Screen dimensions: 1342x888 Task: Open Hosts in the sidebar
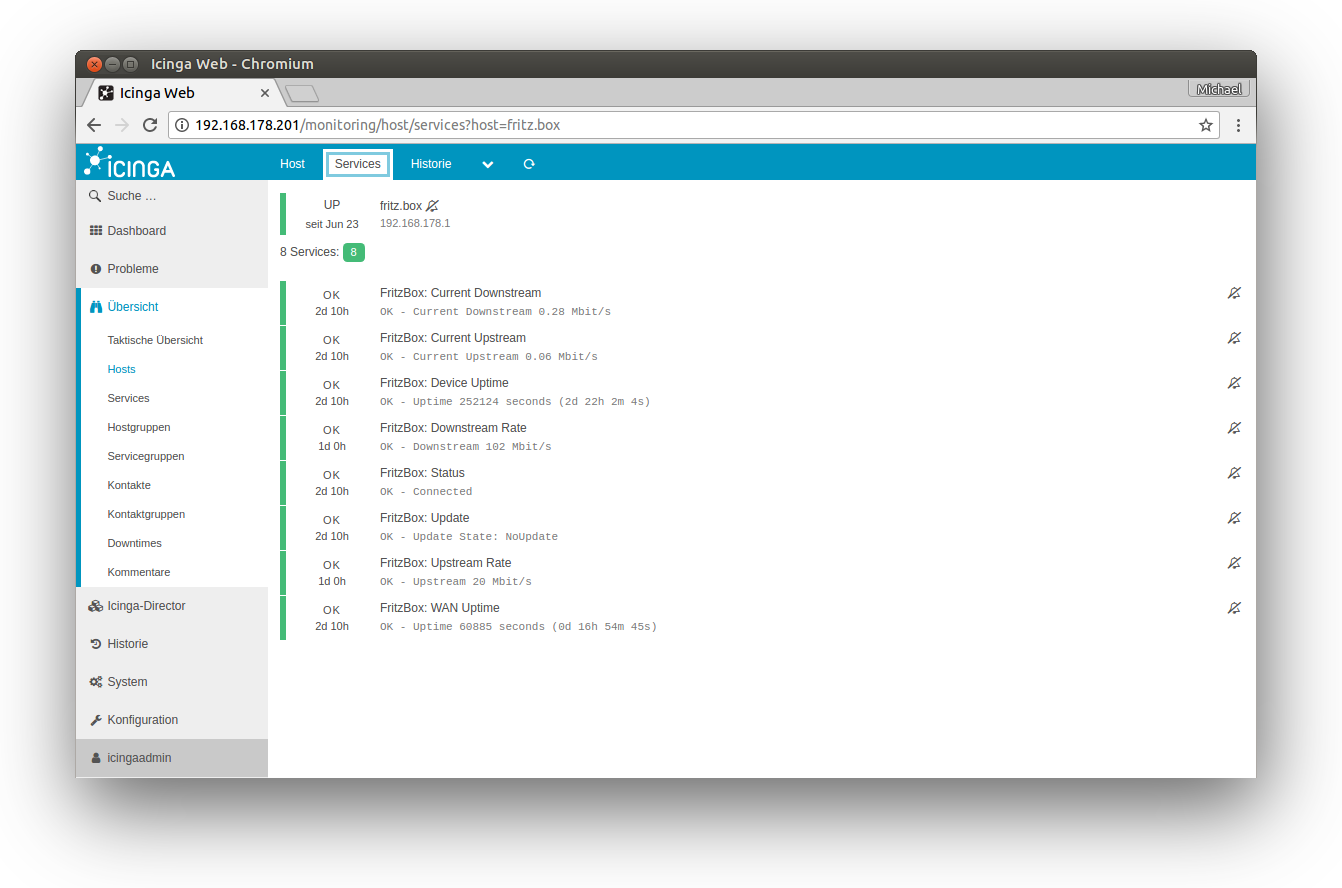point(121,369)
